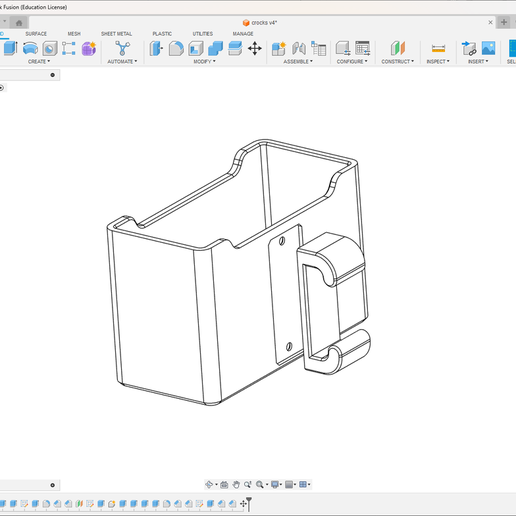The image size is (516, 516).
Task: Close the crocks v4 document tab
Action: (x=490, y=22)
